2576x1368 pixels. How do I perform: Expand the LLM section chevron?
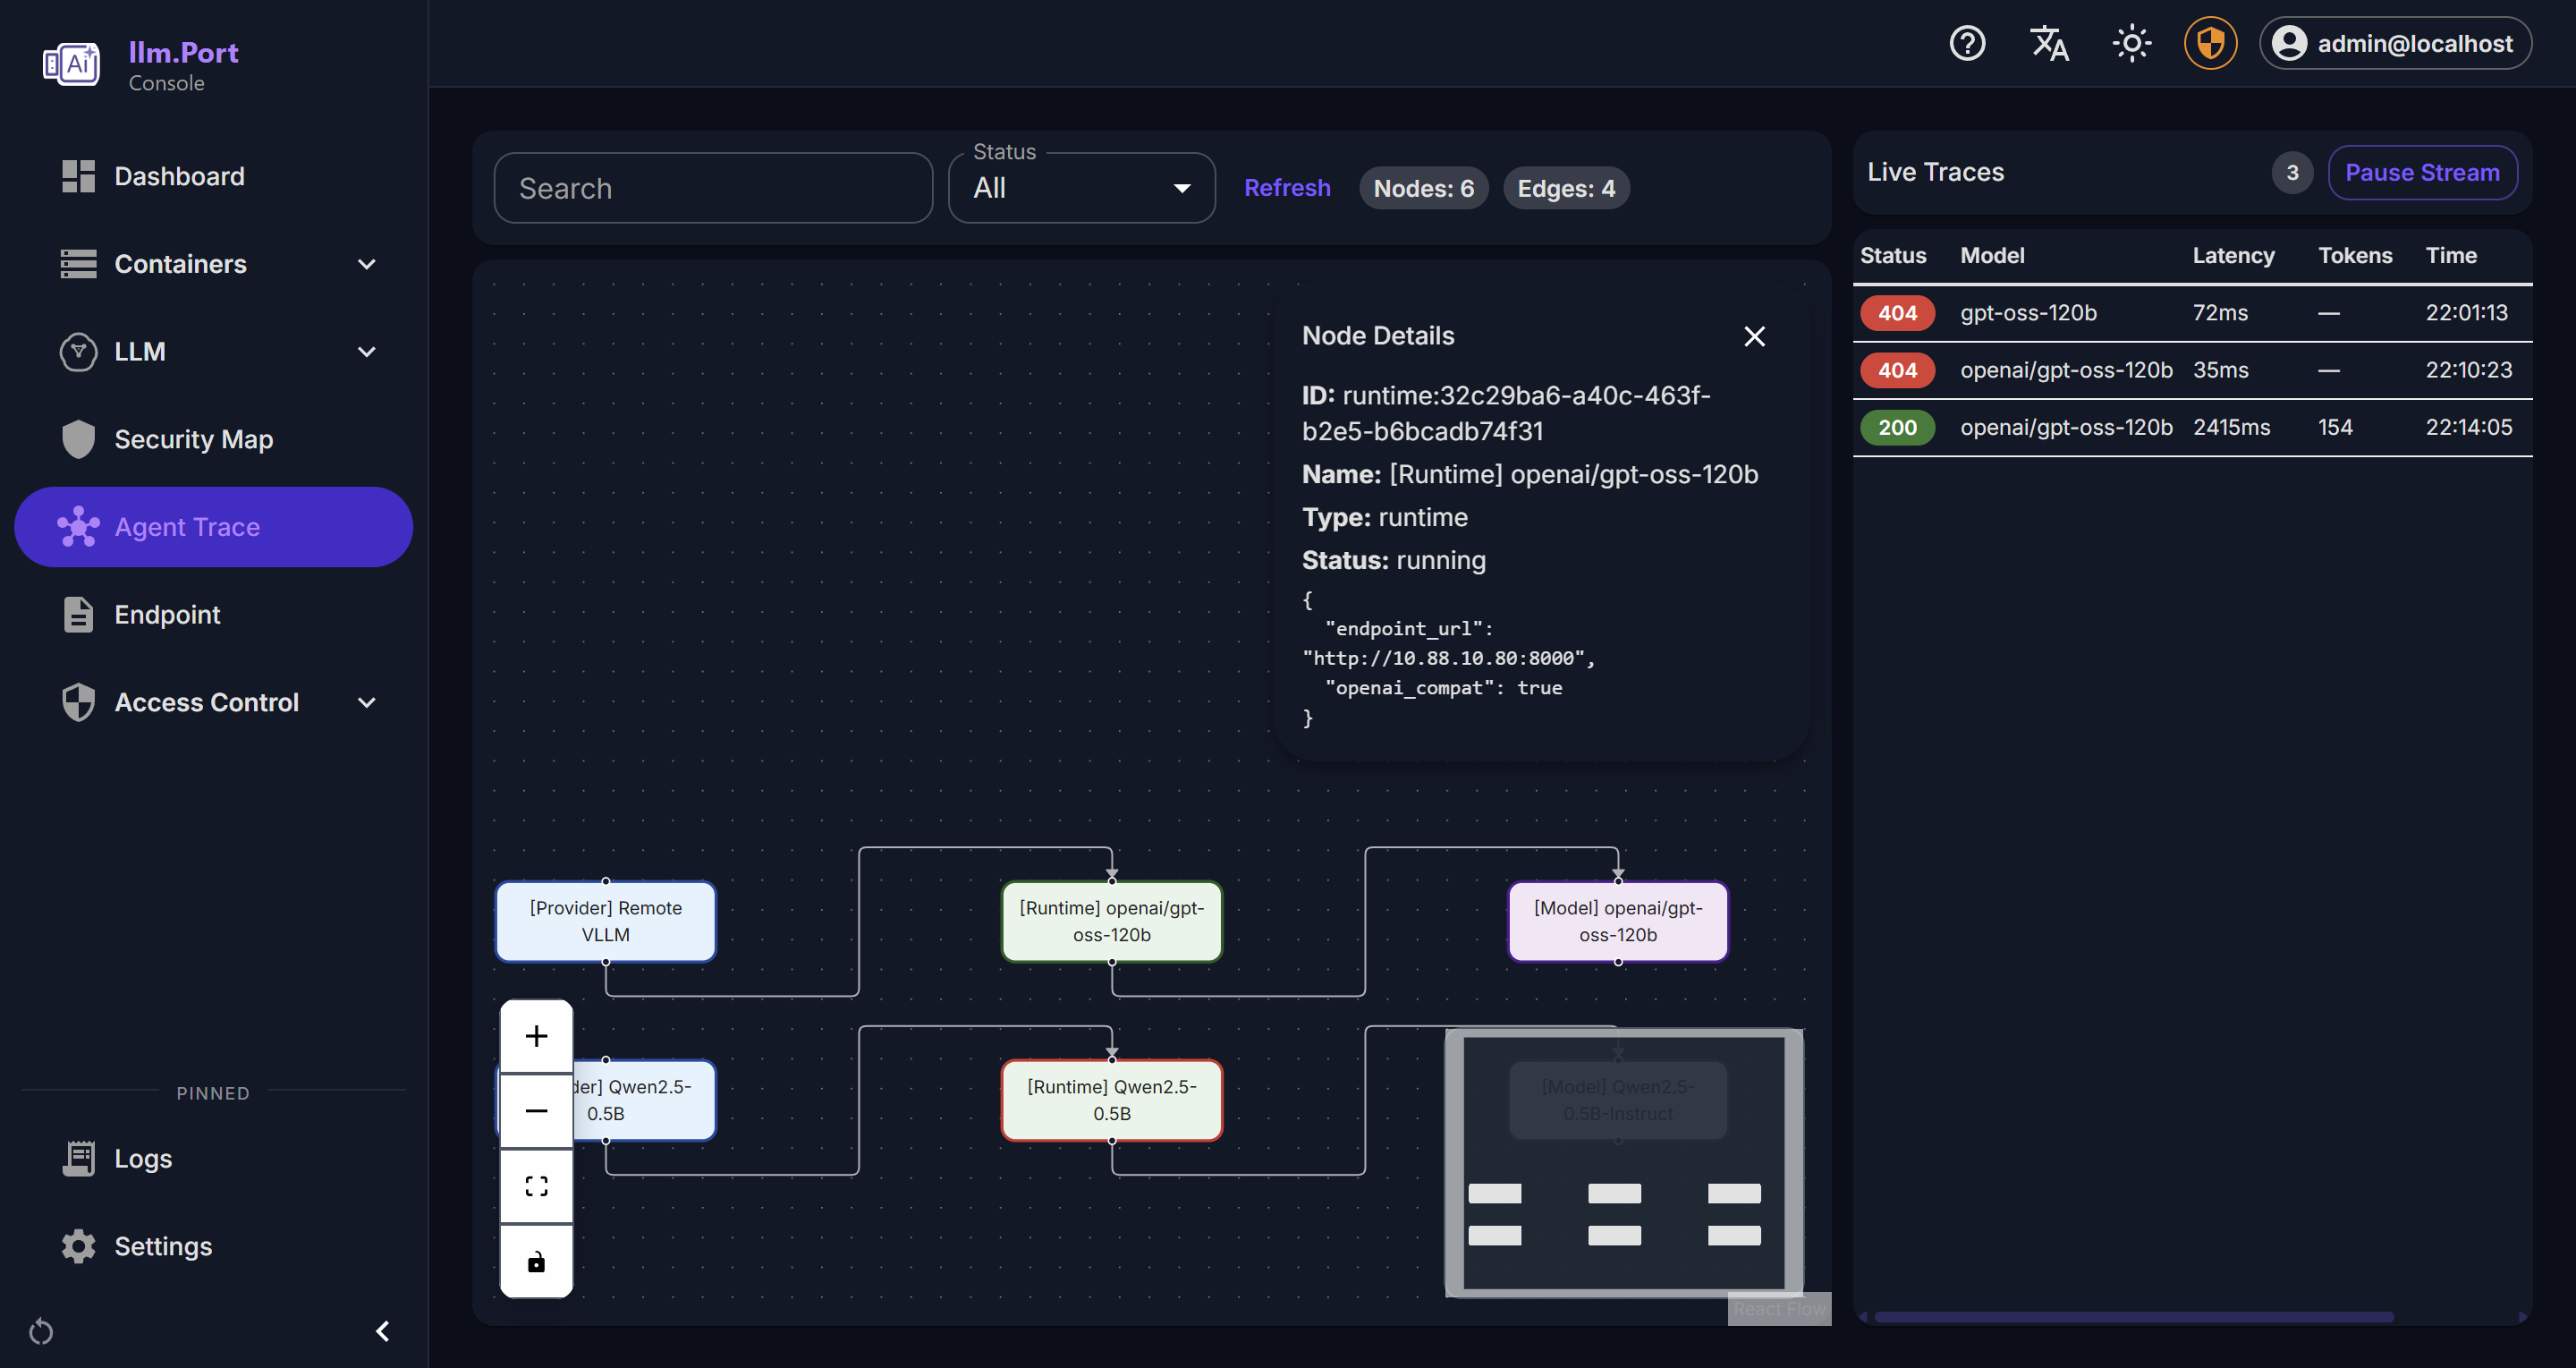point(366,352)
